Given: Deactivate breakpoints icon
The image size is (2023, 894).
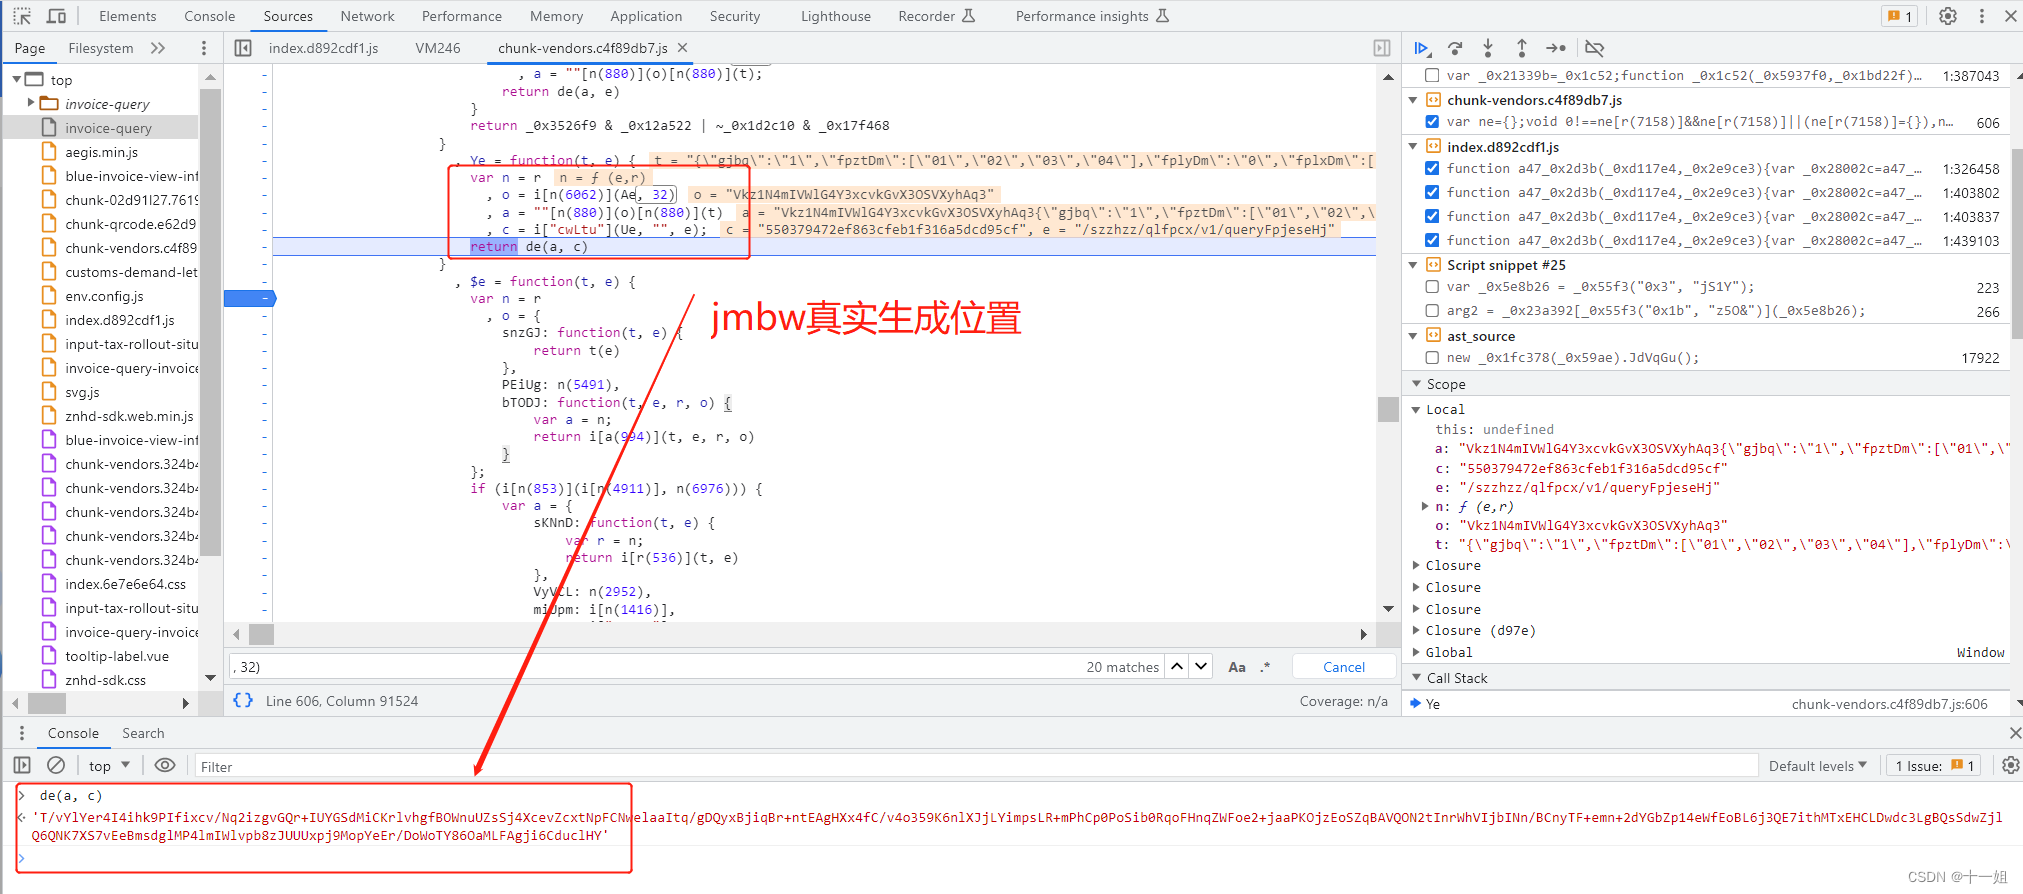Looking at the screenshot, I should pos(1594,48).
